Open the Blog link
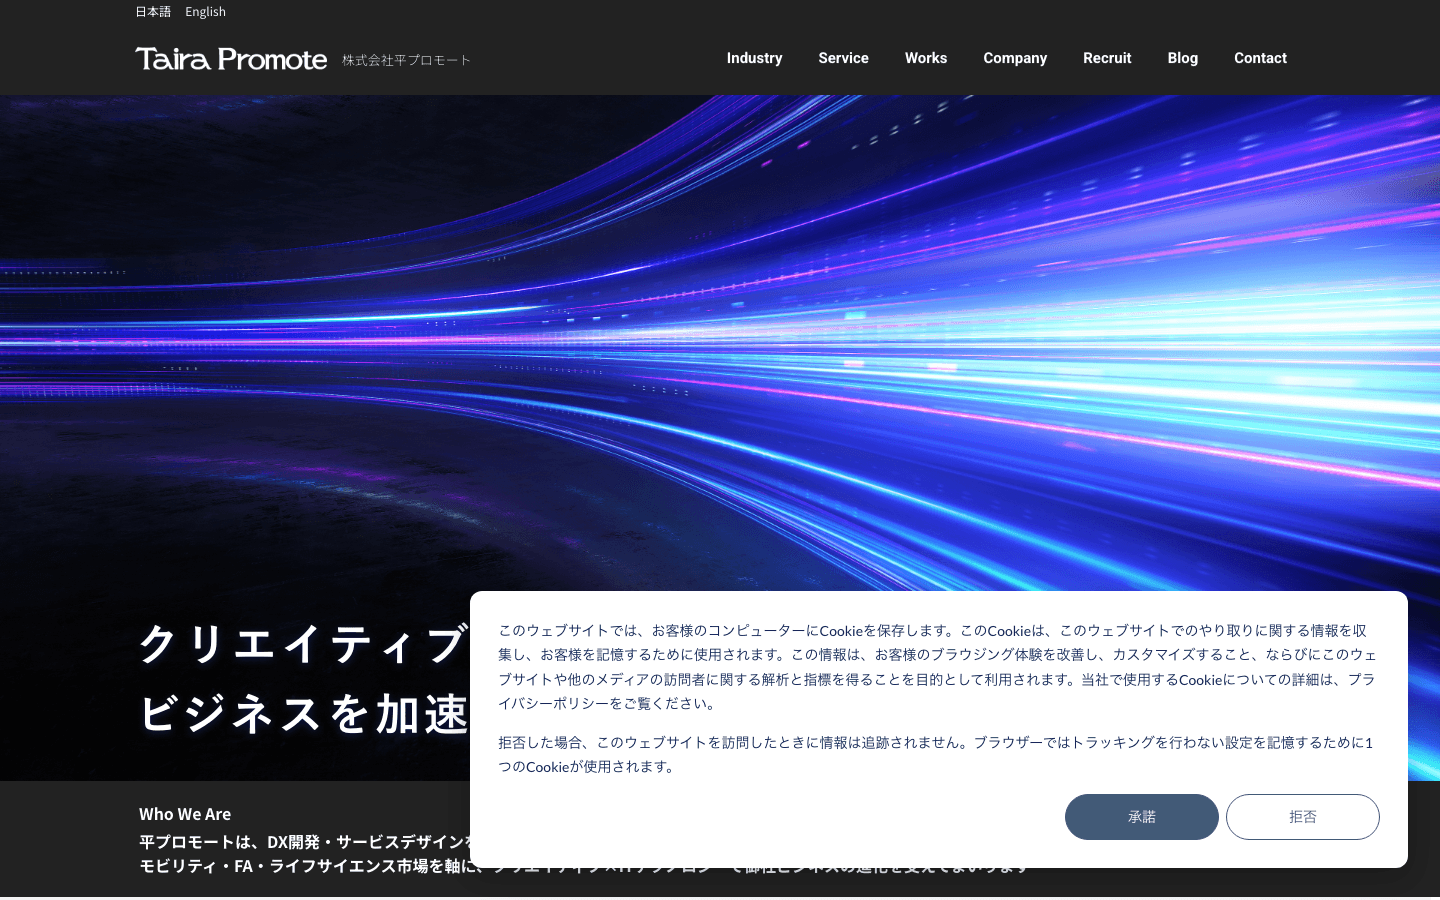This screenshot has height=900, width=1440. [1183, 58]
